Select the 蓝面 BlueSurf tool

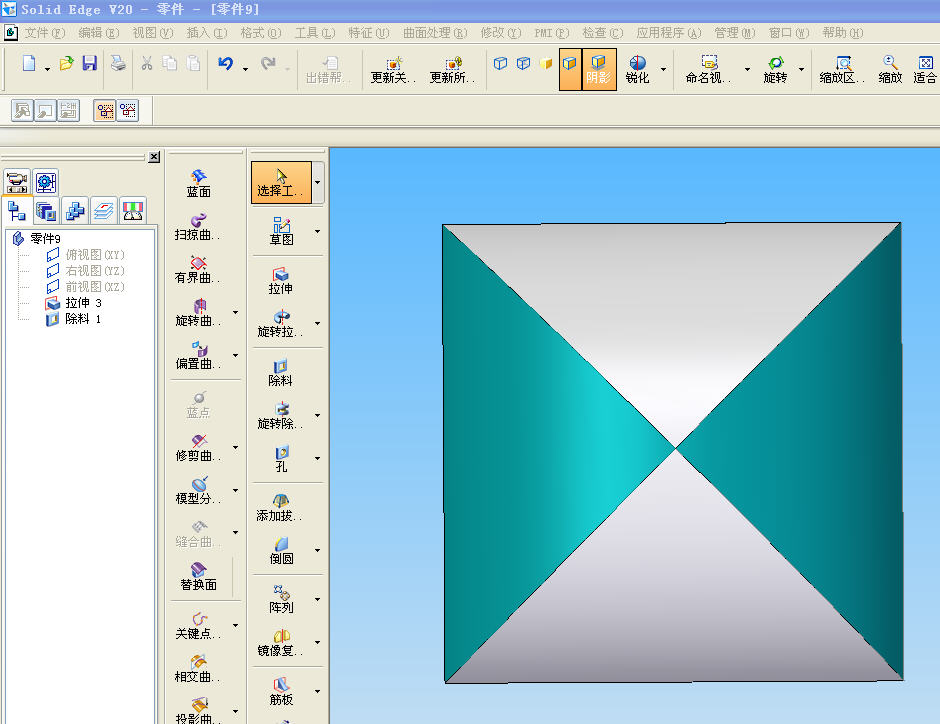point(198,183)
